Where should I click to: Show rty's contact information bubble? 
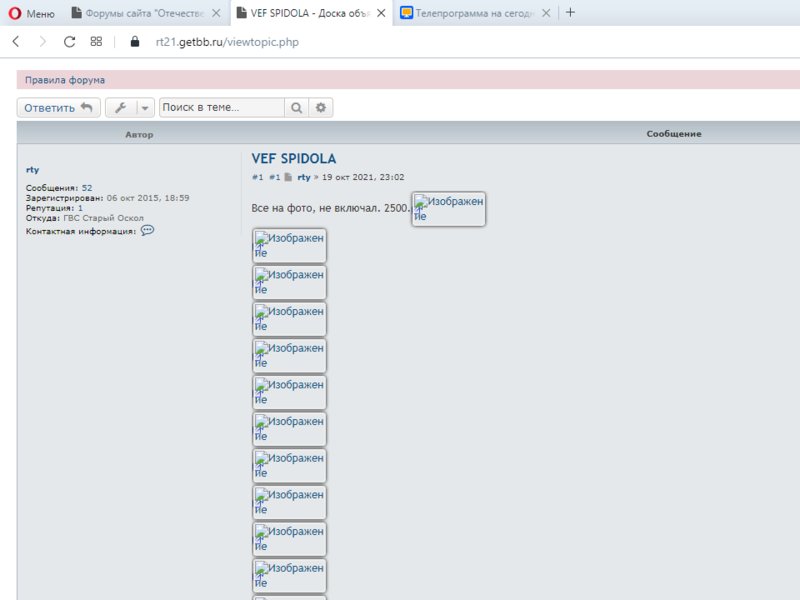147,231
